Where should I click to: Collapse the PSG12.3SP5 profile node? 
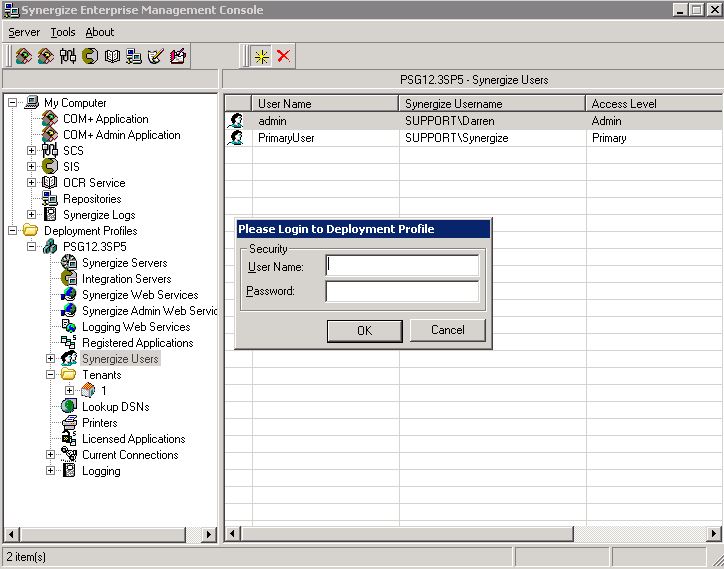(x=31, y=246)
